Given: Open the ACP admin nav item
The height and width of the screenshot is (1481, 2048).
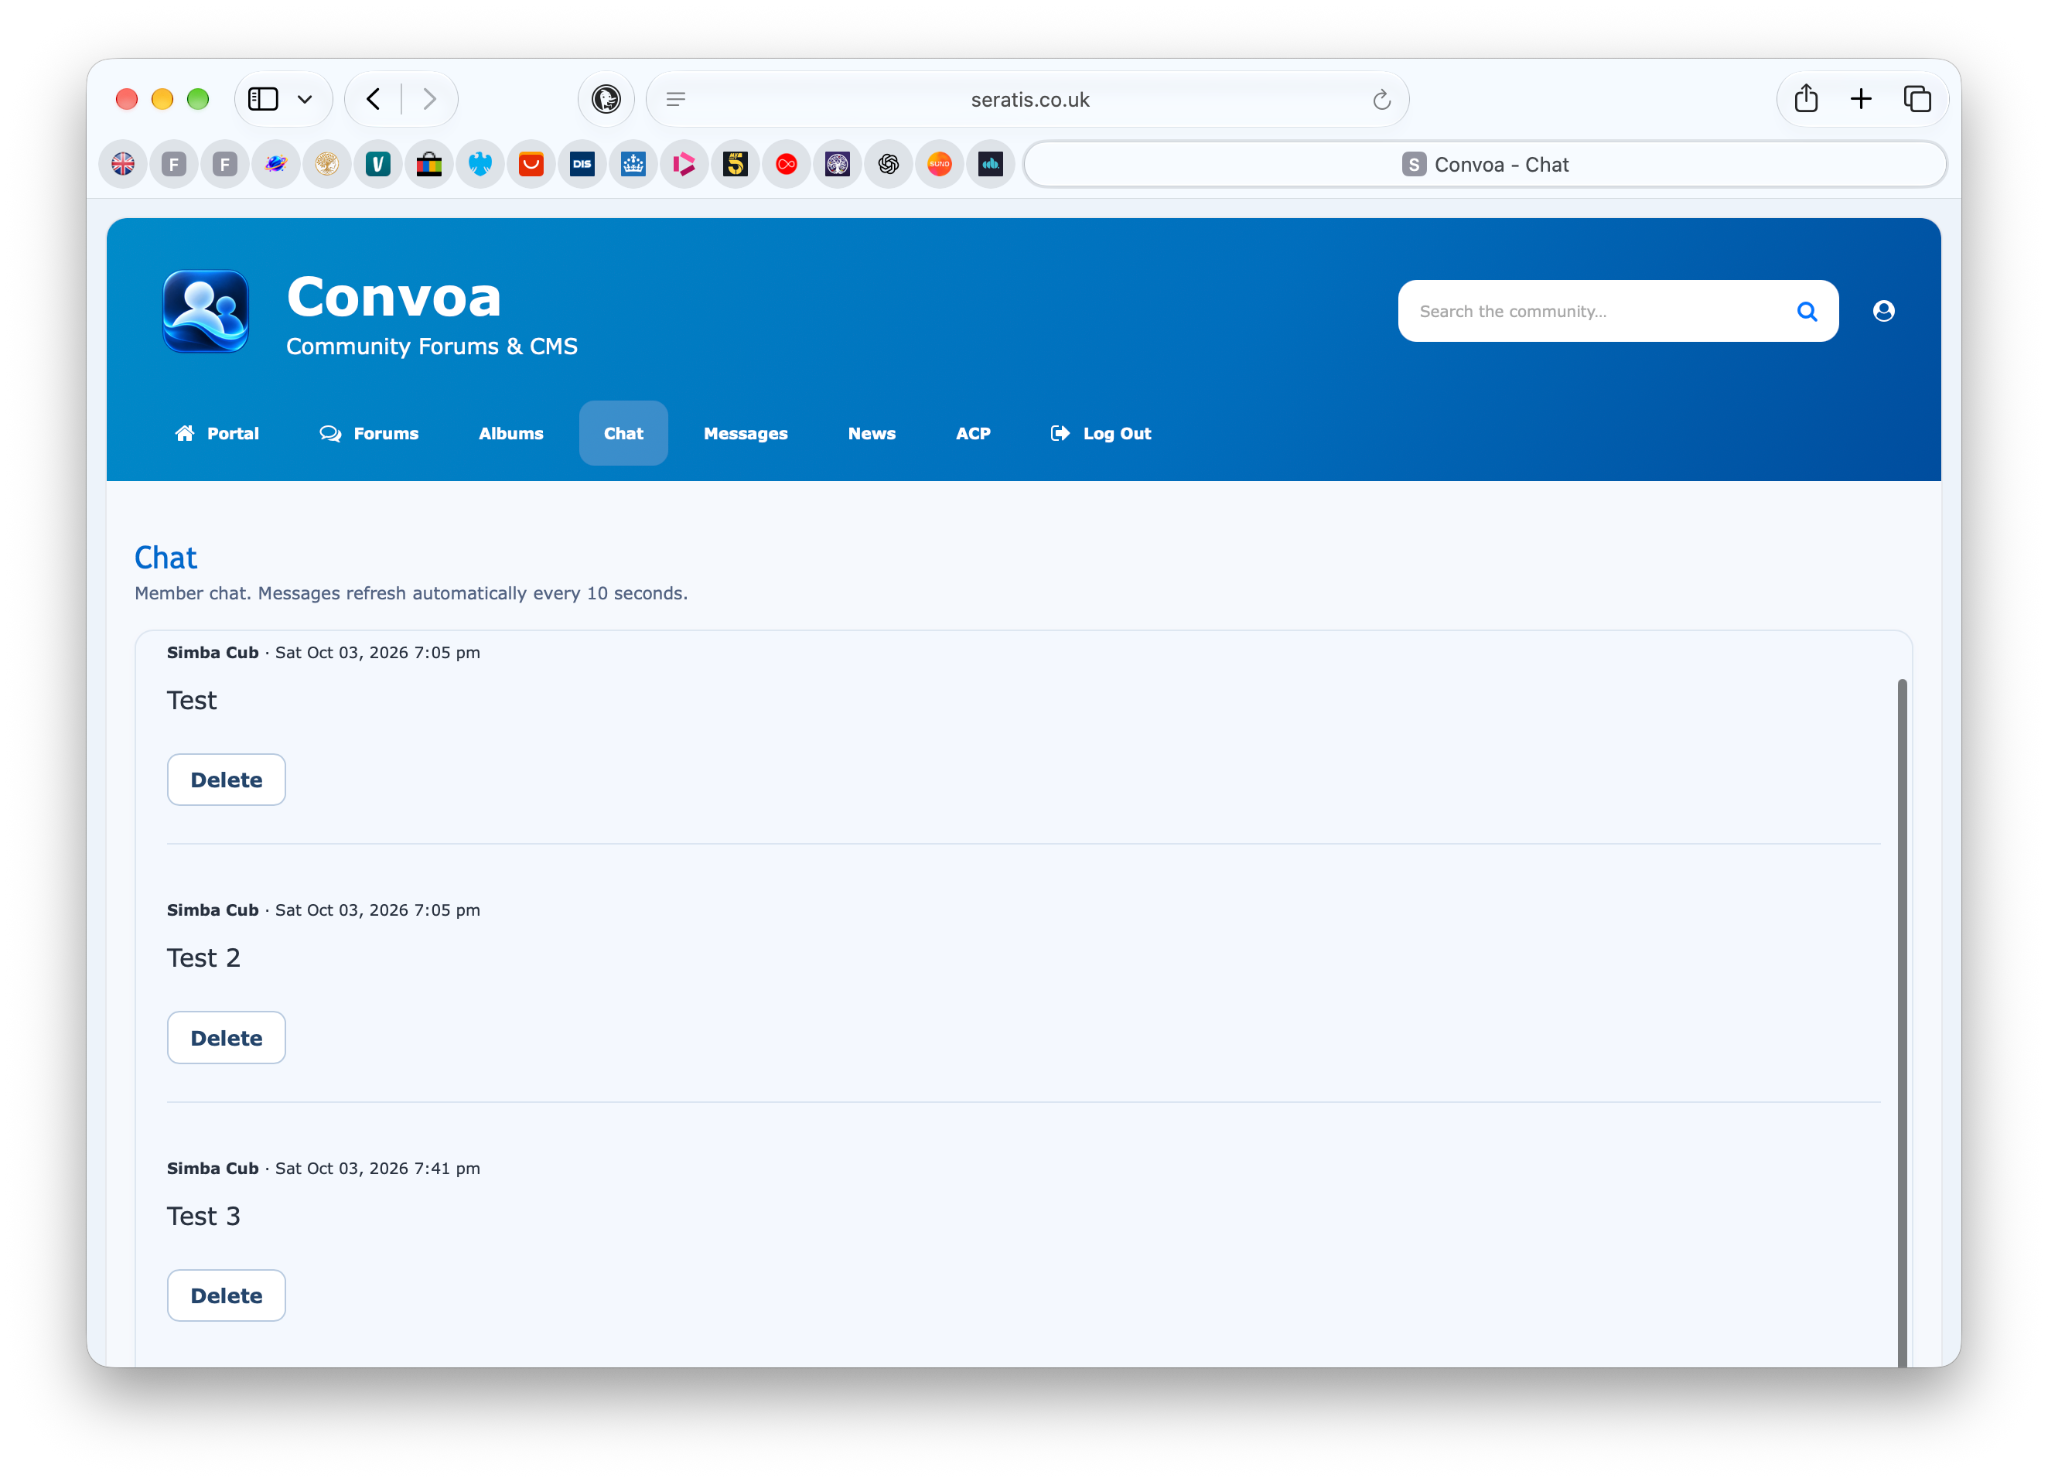Looking at the screenshot, I should (x=973, y=433).
